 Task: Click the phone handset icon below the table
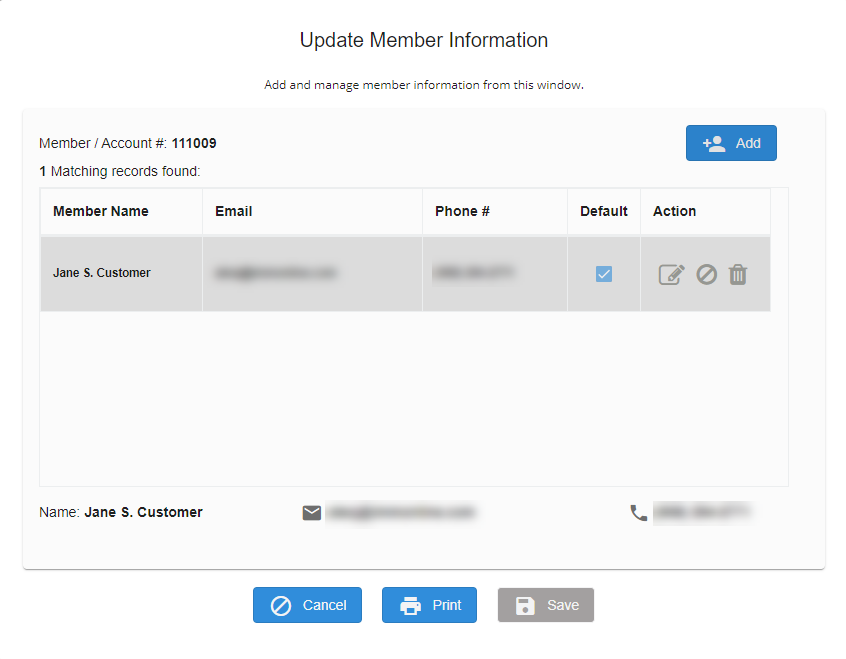click(x=639, y=513)
